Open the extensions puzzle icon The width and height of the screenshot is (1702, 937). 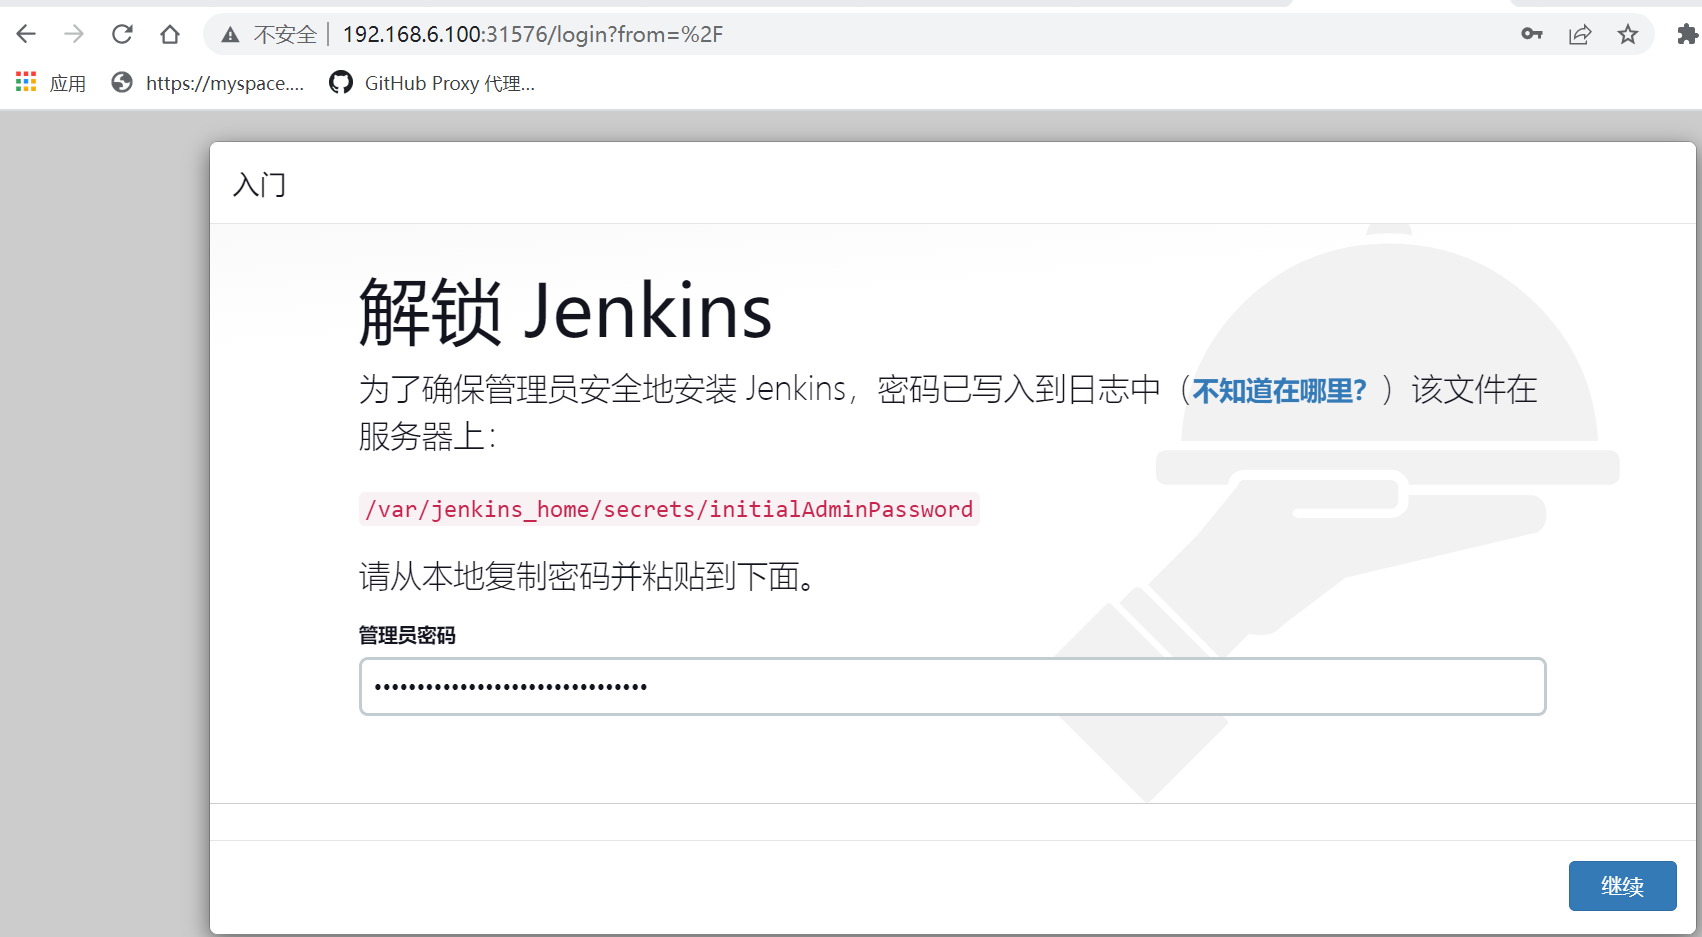click(1687, 35)
